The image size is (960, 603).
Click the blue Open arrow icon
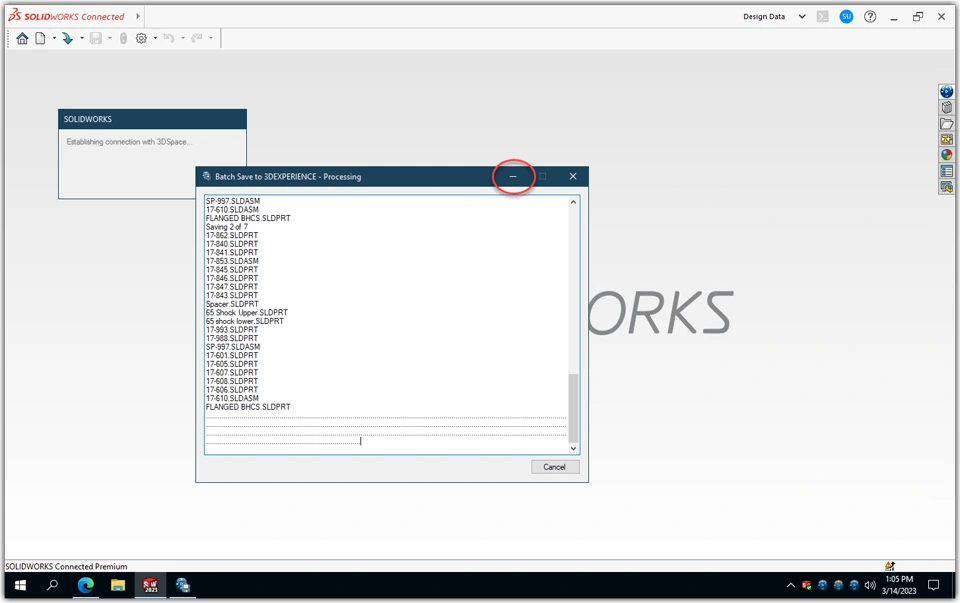tap(67, 39)
